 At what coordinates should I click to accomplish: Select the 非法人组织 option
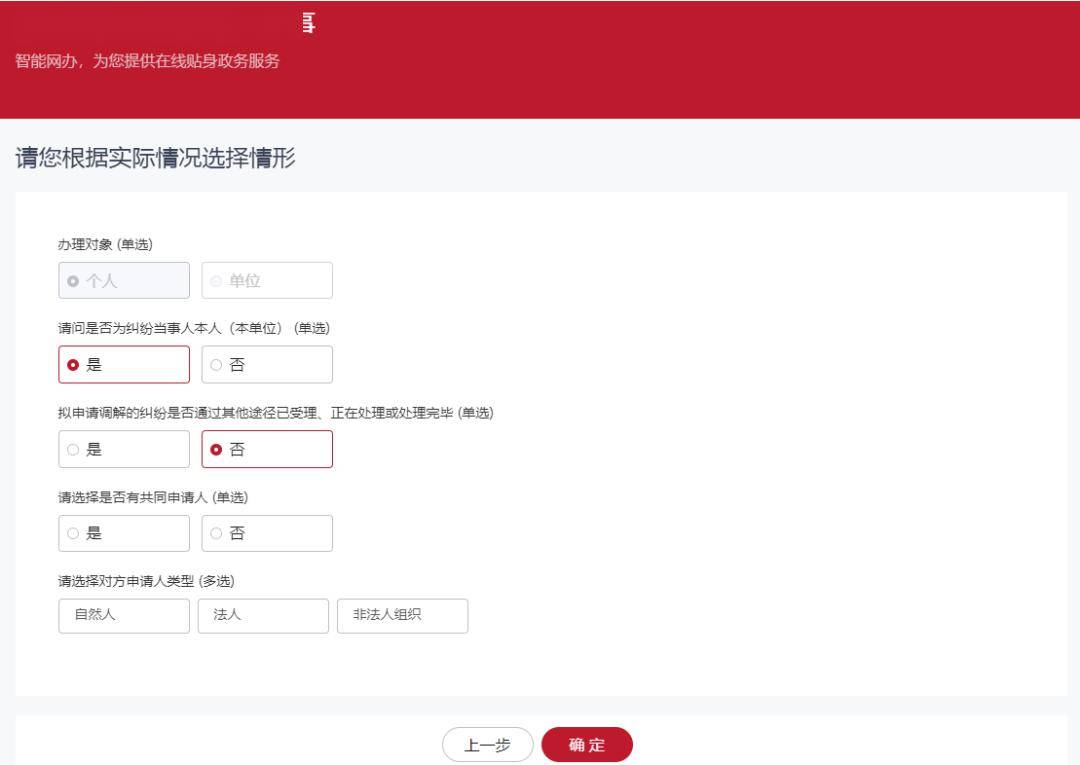[x=402, y=616]
